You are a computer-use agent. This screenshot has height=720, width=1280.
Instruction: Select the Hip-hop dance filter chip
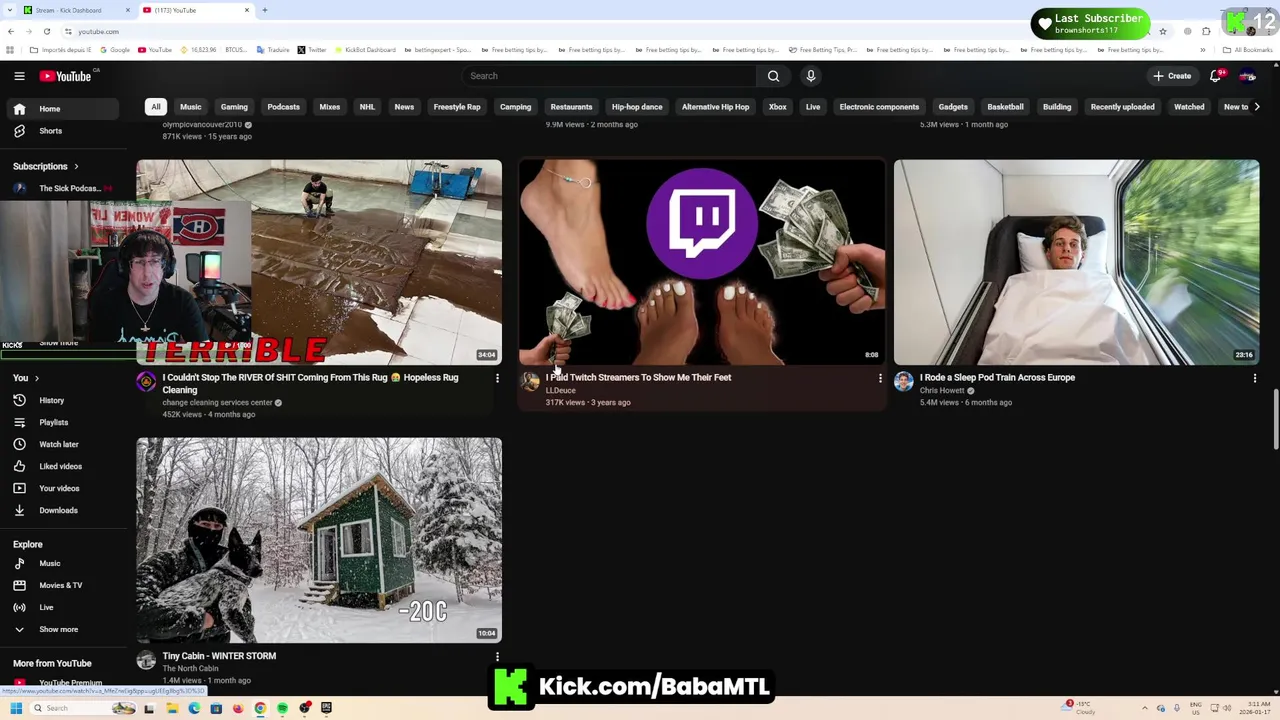coord(637,107)
